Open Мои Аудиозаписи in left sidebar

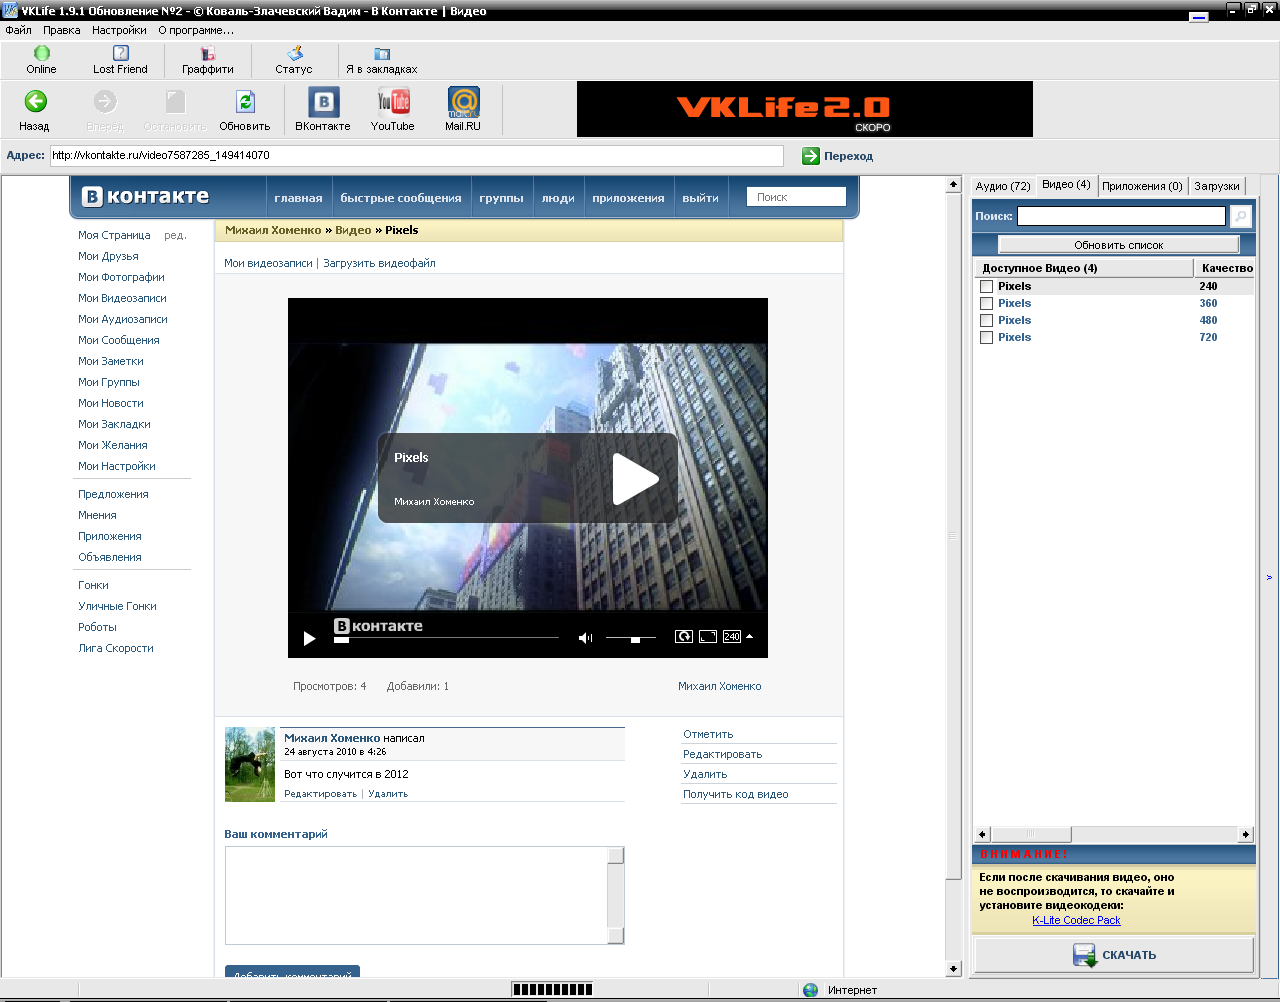point(123,319)
